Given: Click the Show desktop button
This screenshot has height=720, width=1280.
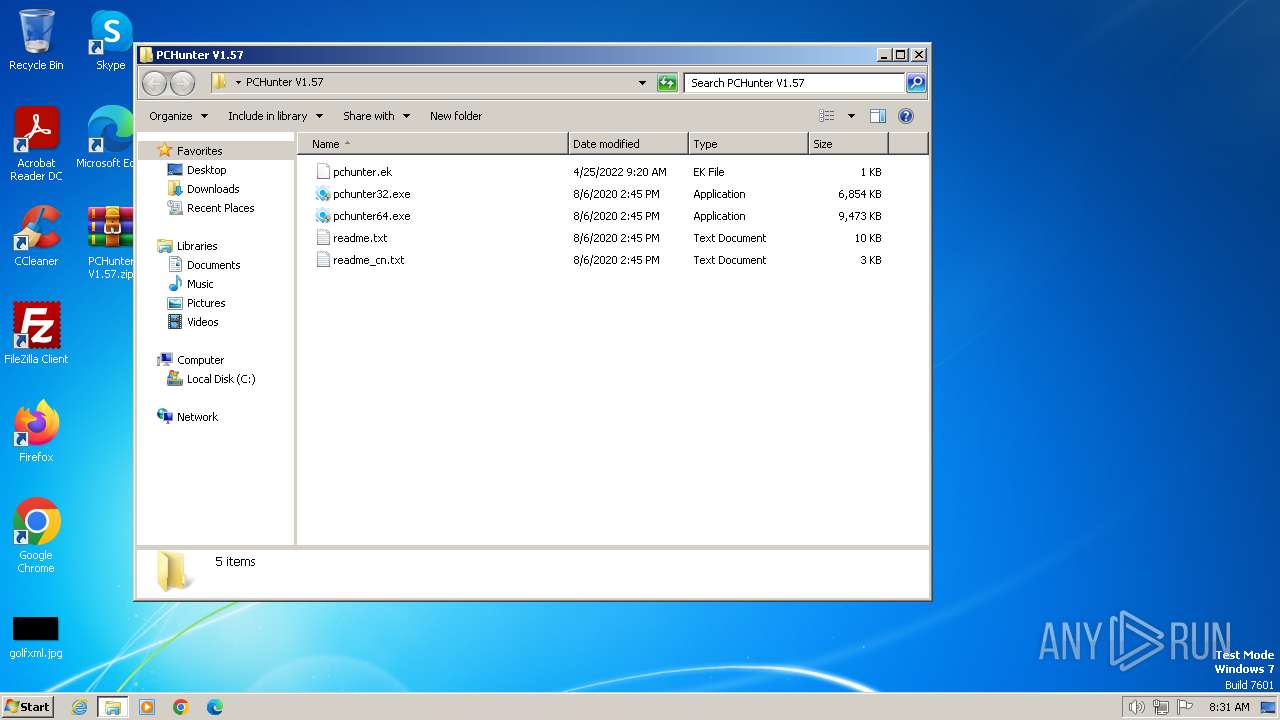Looking at the screenshot, I should coord(1269,707).
